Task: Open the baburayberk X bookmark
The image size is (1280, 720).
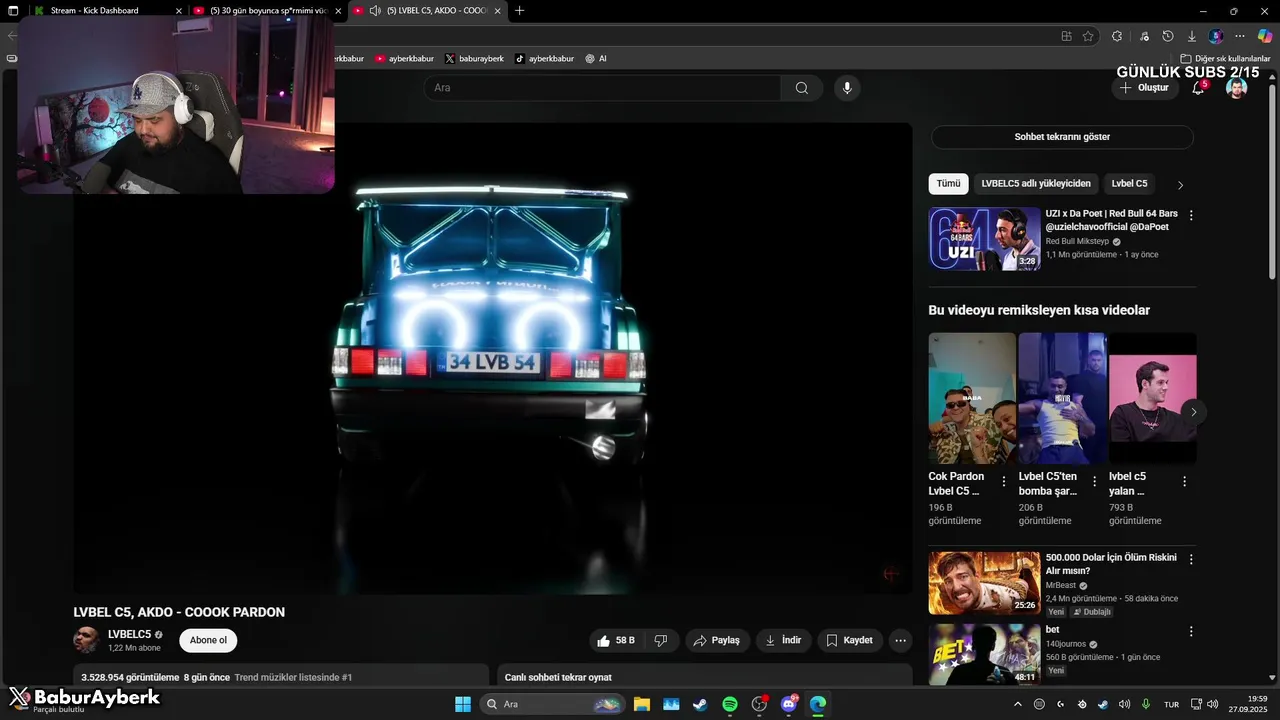Action: 474,59
